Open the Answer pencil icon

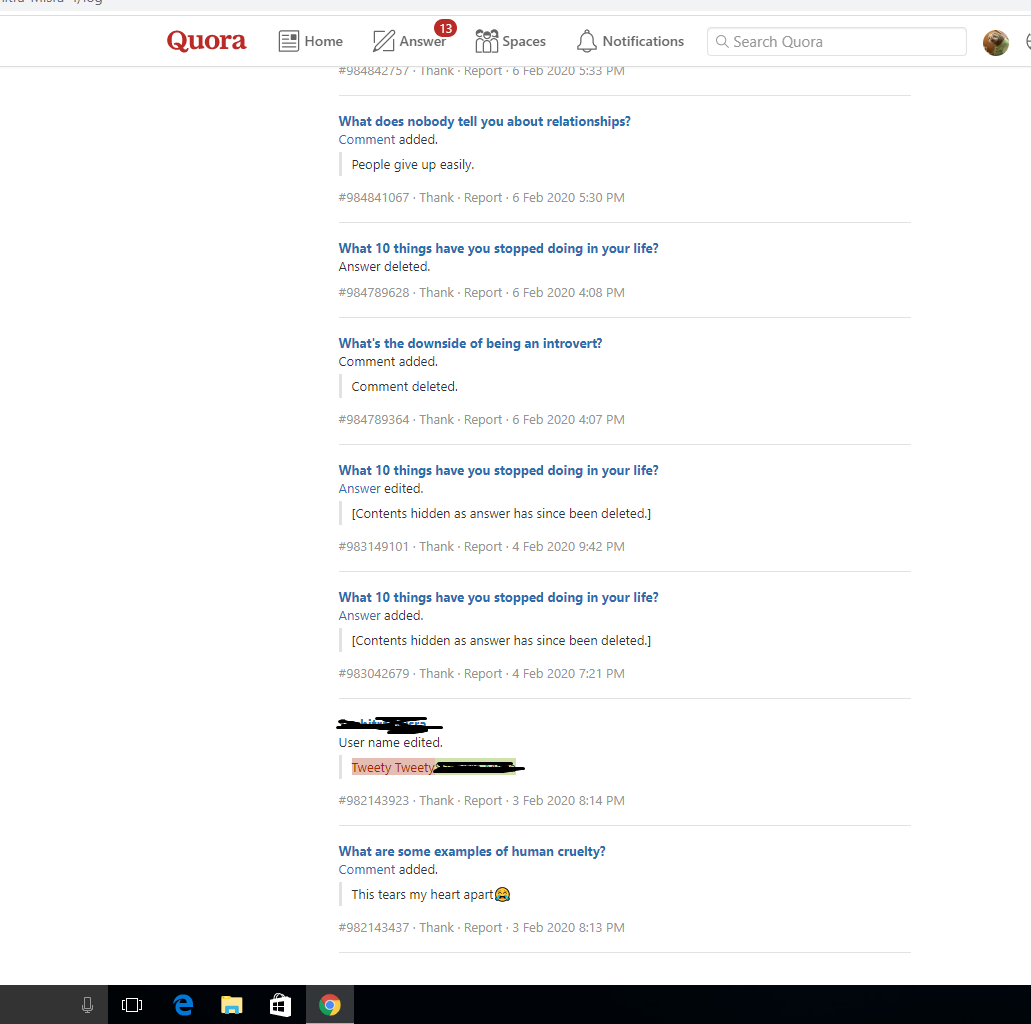pos(384,41)
